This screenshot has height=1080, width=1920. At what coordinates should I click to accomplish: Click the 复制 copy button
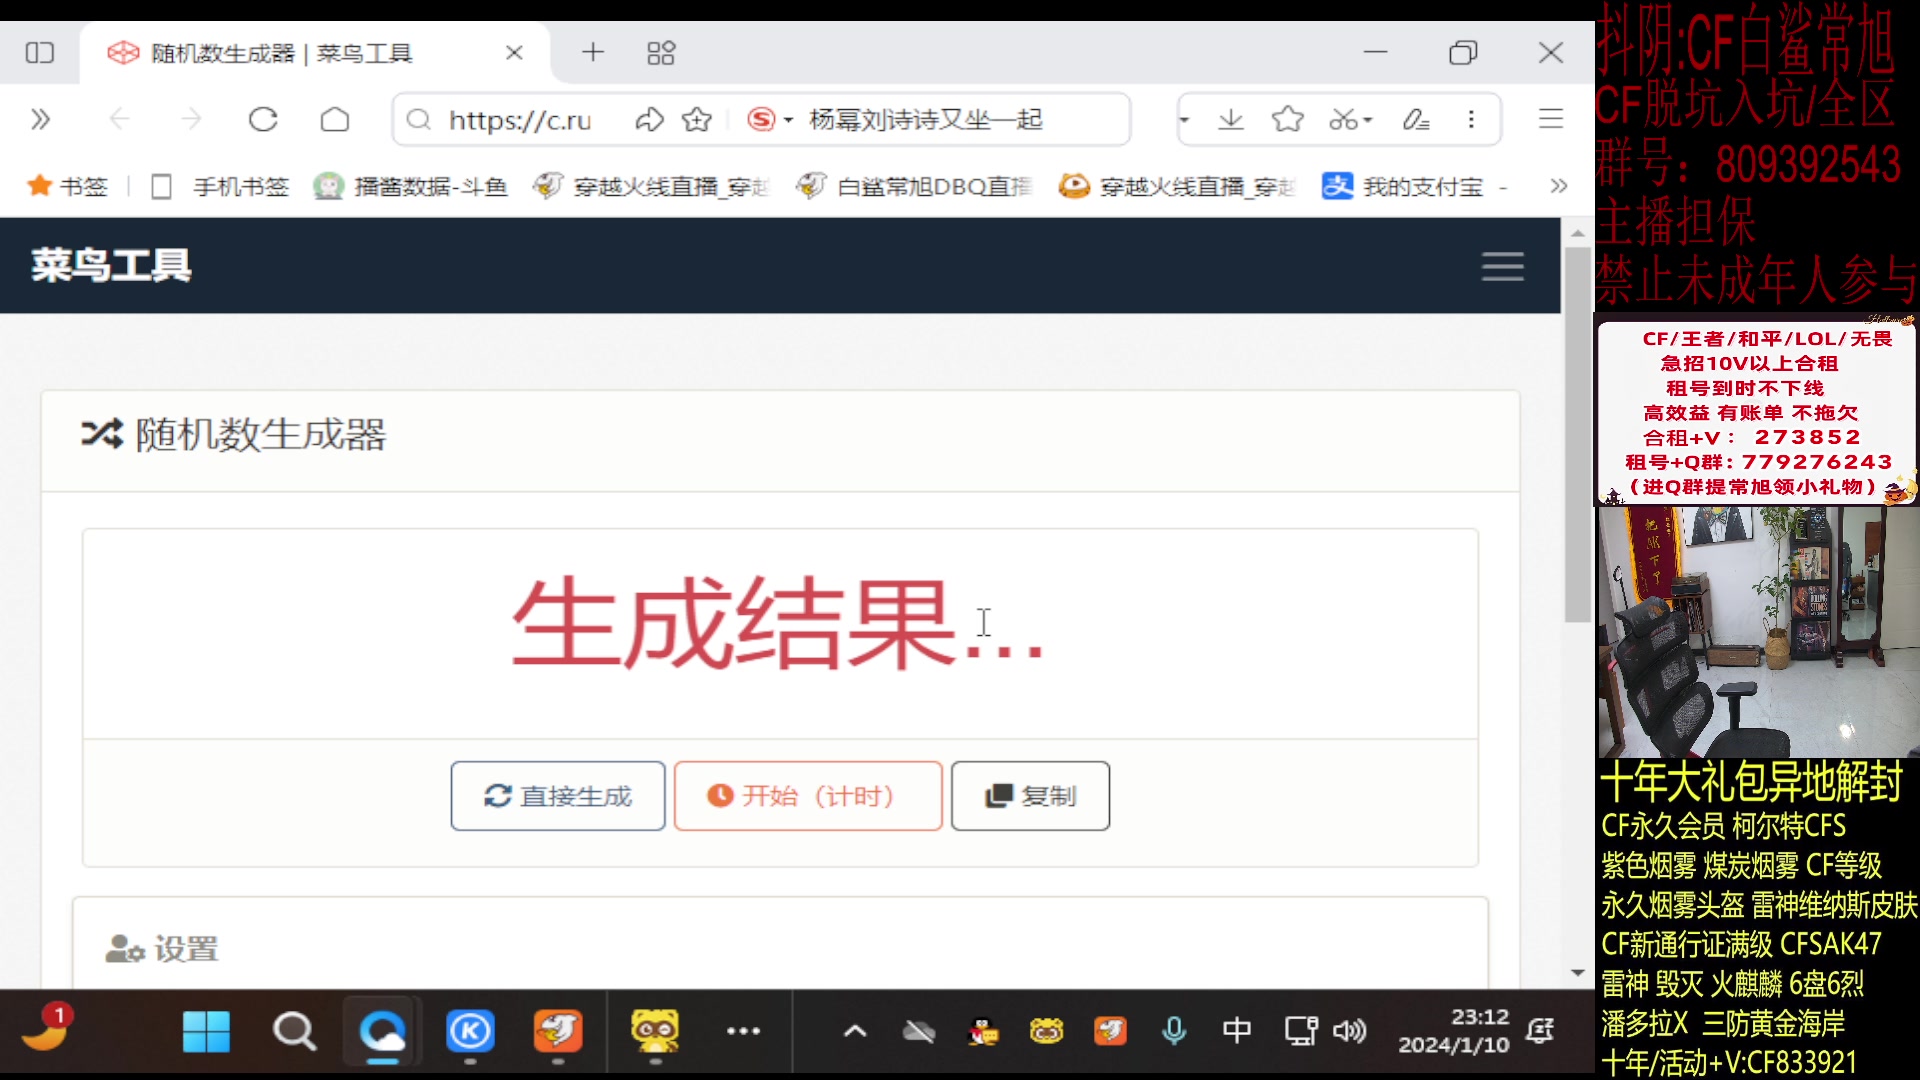coord(1030,796)
